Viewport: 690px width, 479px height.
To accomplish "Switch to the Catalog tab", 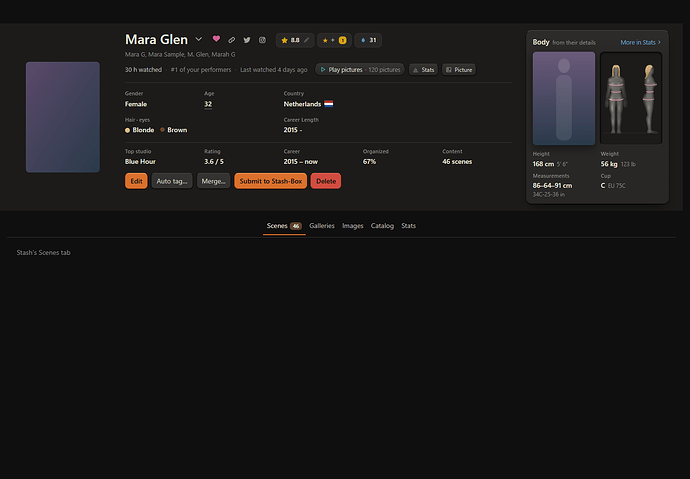I will pos(382,226).
